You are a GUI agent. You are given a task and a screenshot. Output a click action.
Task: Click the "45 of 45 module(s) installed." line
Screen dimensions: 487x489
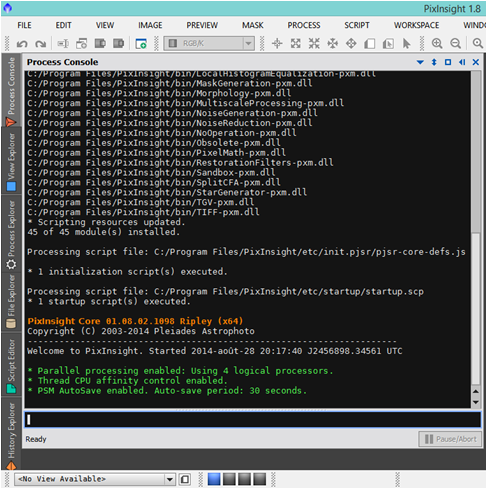pyautogui.click(x=103, y=232)
